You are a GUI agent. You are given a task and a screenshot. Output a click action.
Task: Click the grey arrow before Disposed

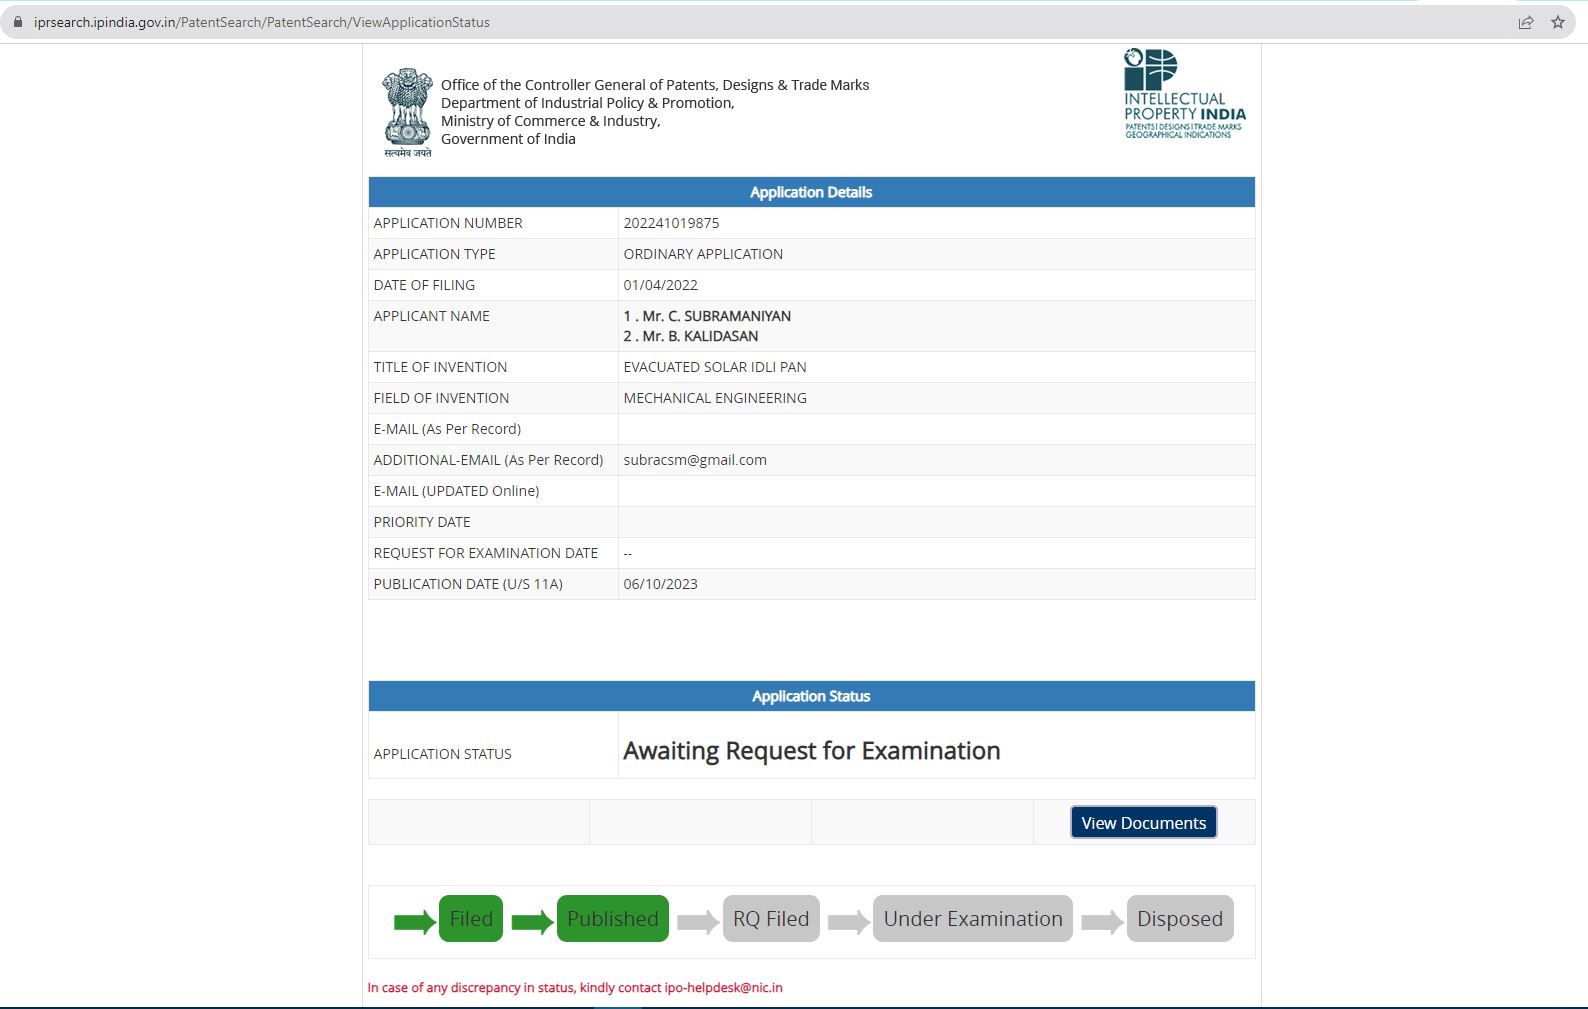point(1103,921)
